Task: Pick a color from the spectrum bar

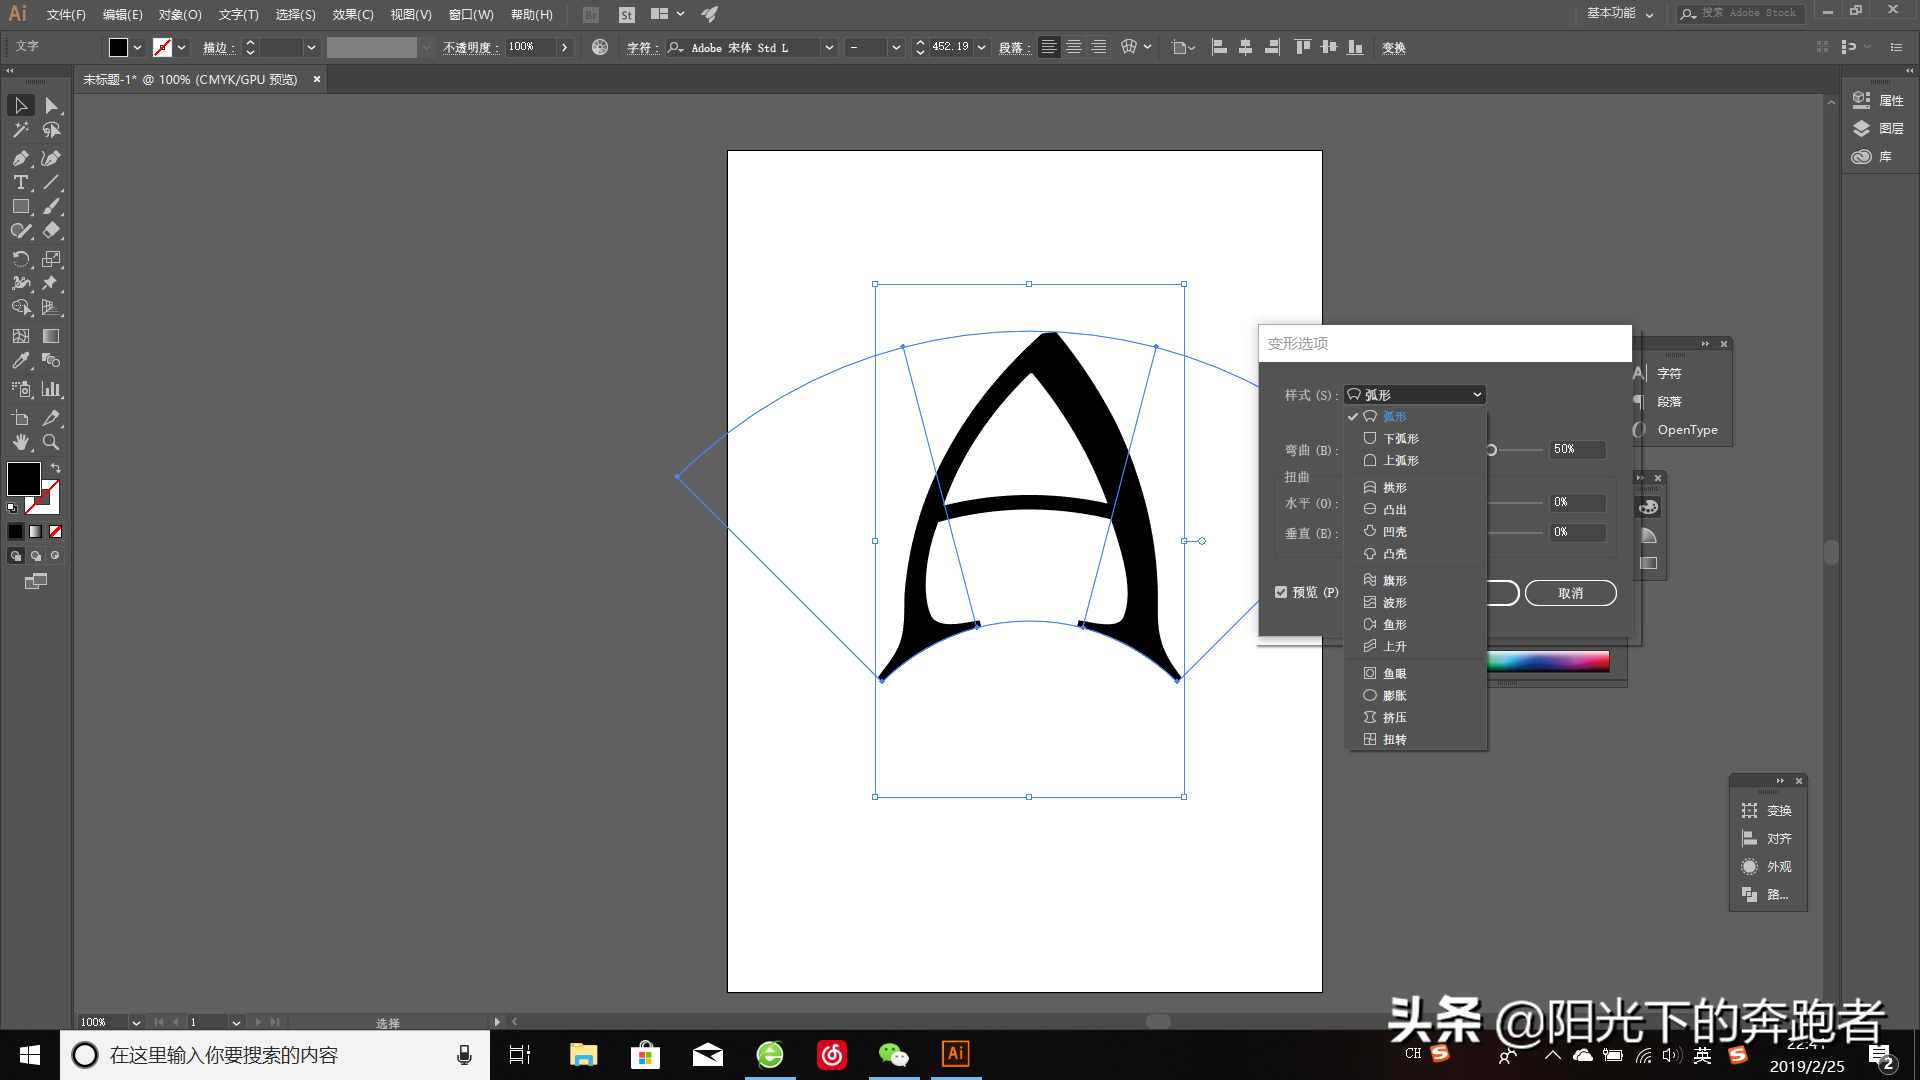Action: click(x=1548, y=660)
